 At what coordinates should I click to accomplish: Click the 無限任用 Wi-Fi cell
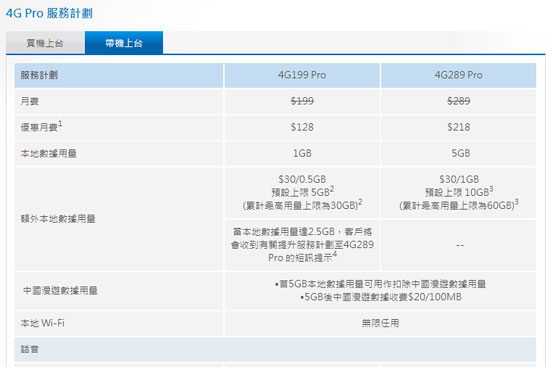point(381,323)
